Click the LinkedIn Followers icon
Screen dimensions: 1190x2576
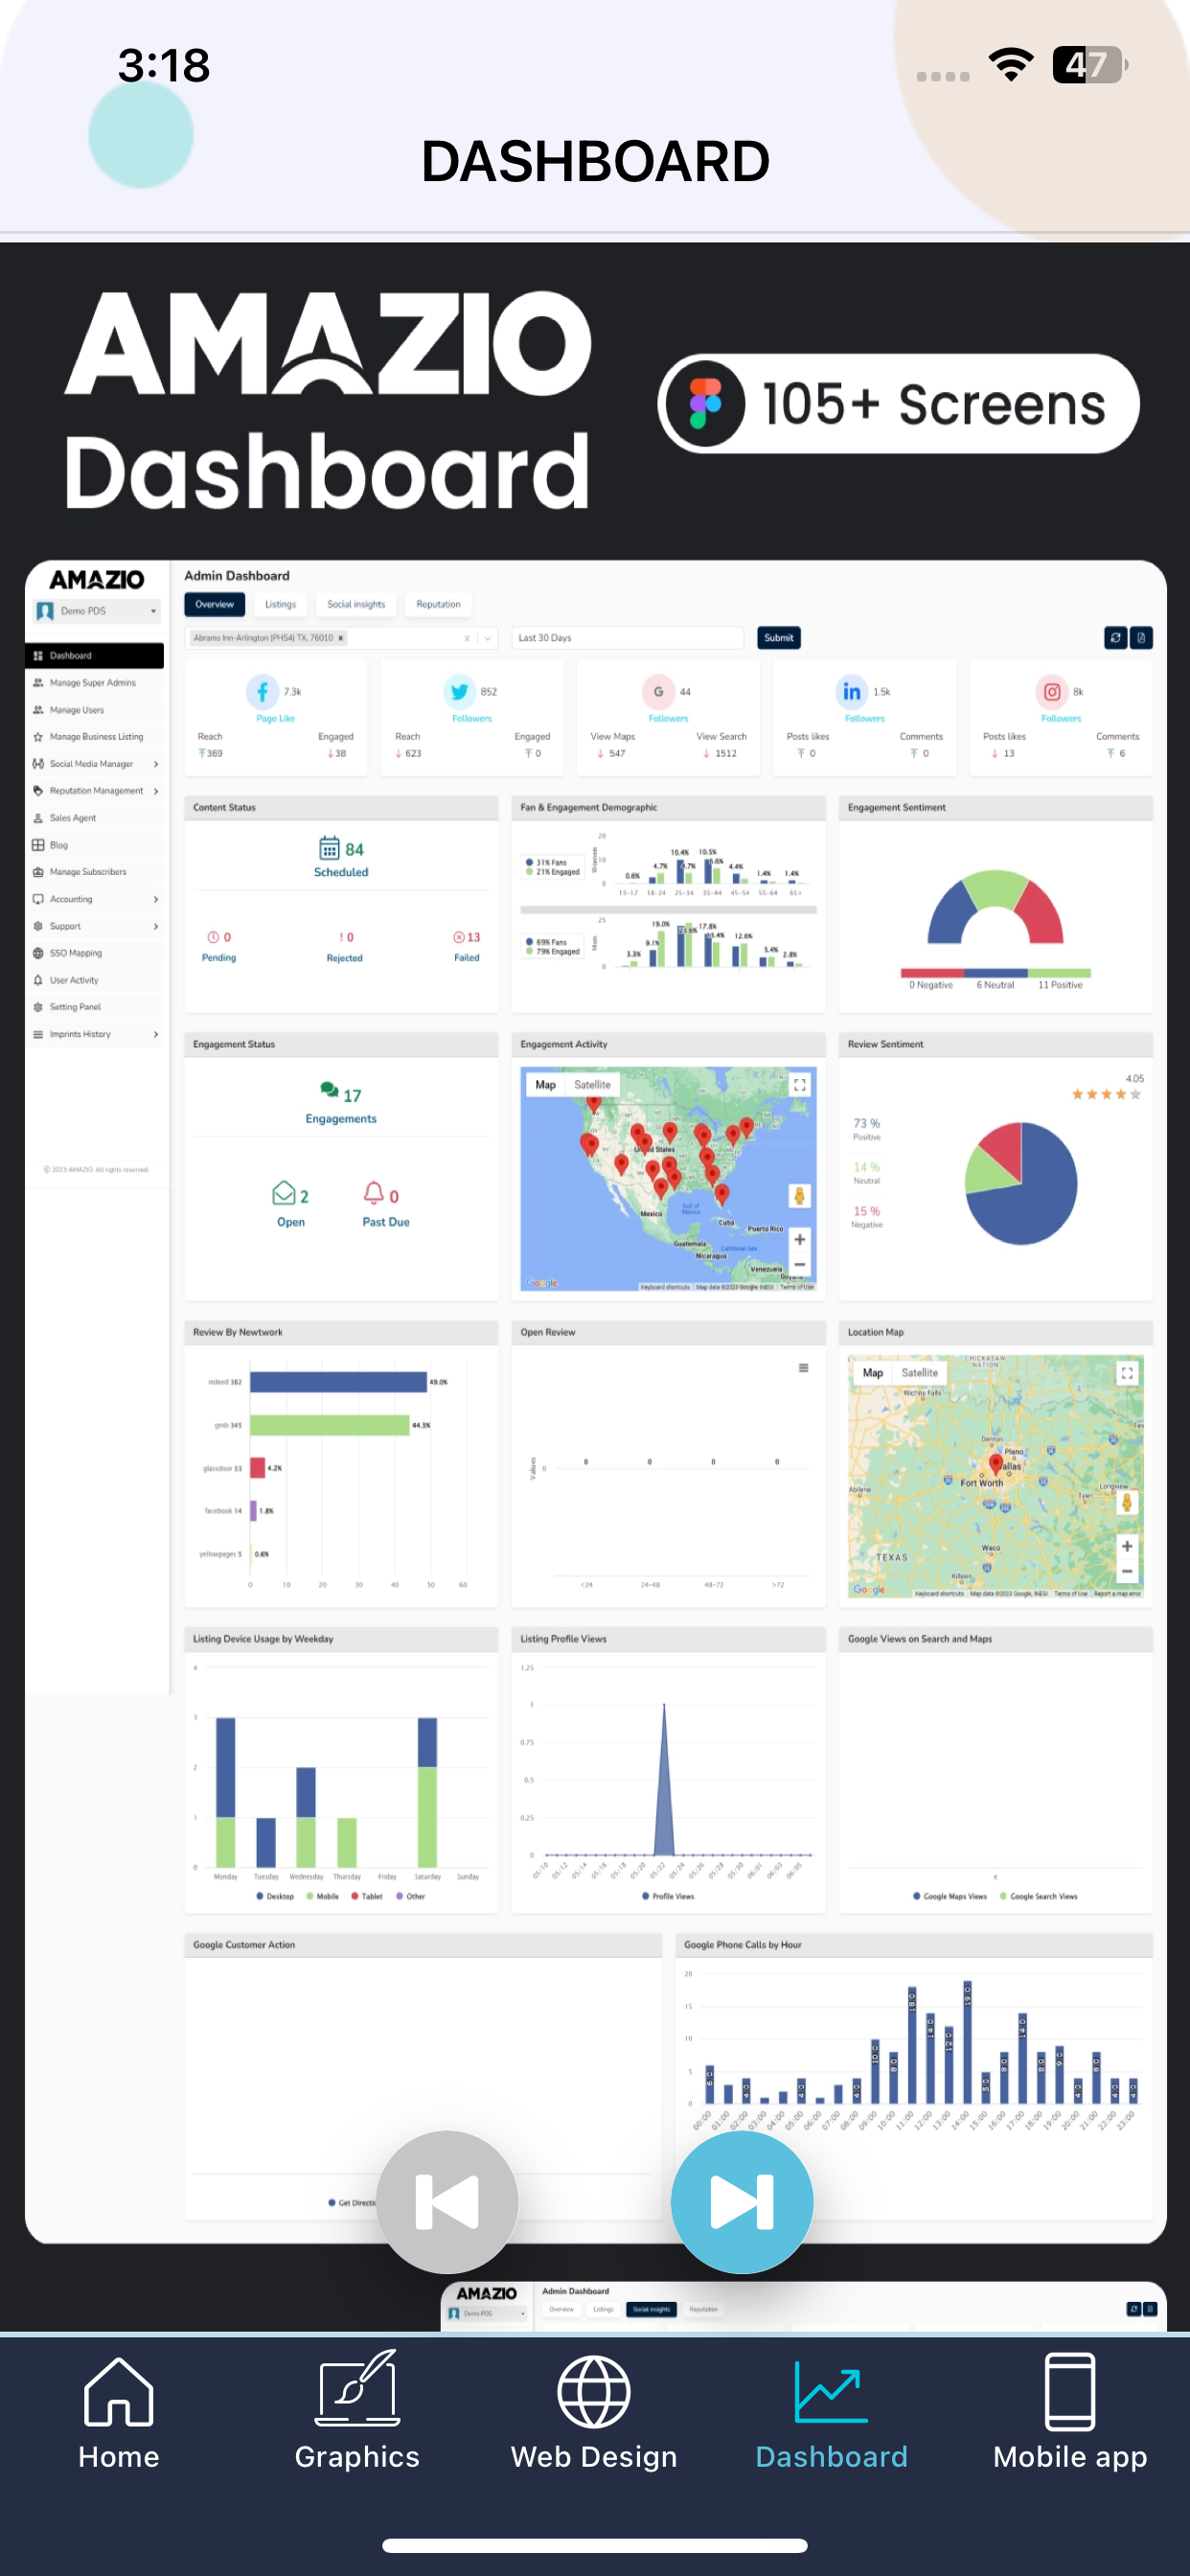point(852,691)
